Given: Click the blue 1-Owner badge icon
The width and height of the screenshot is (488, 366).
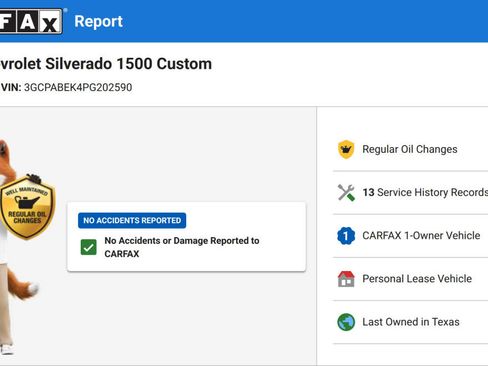Looking at the screenshot, I should 346,236.
